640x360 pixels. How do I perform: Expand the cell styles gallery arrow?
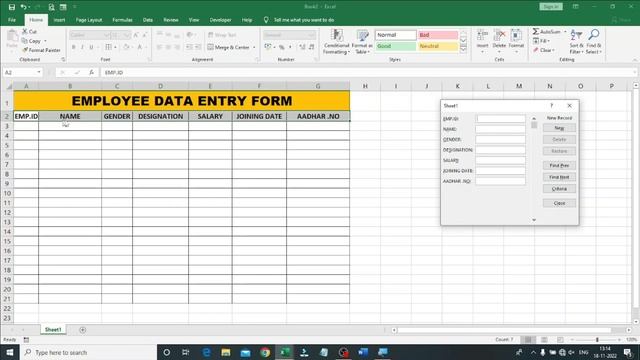coord(463,49)
